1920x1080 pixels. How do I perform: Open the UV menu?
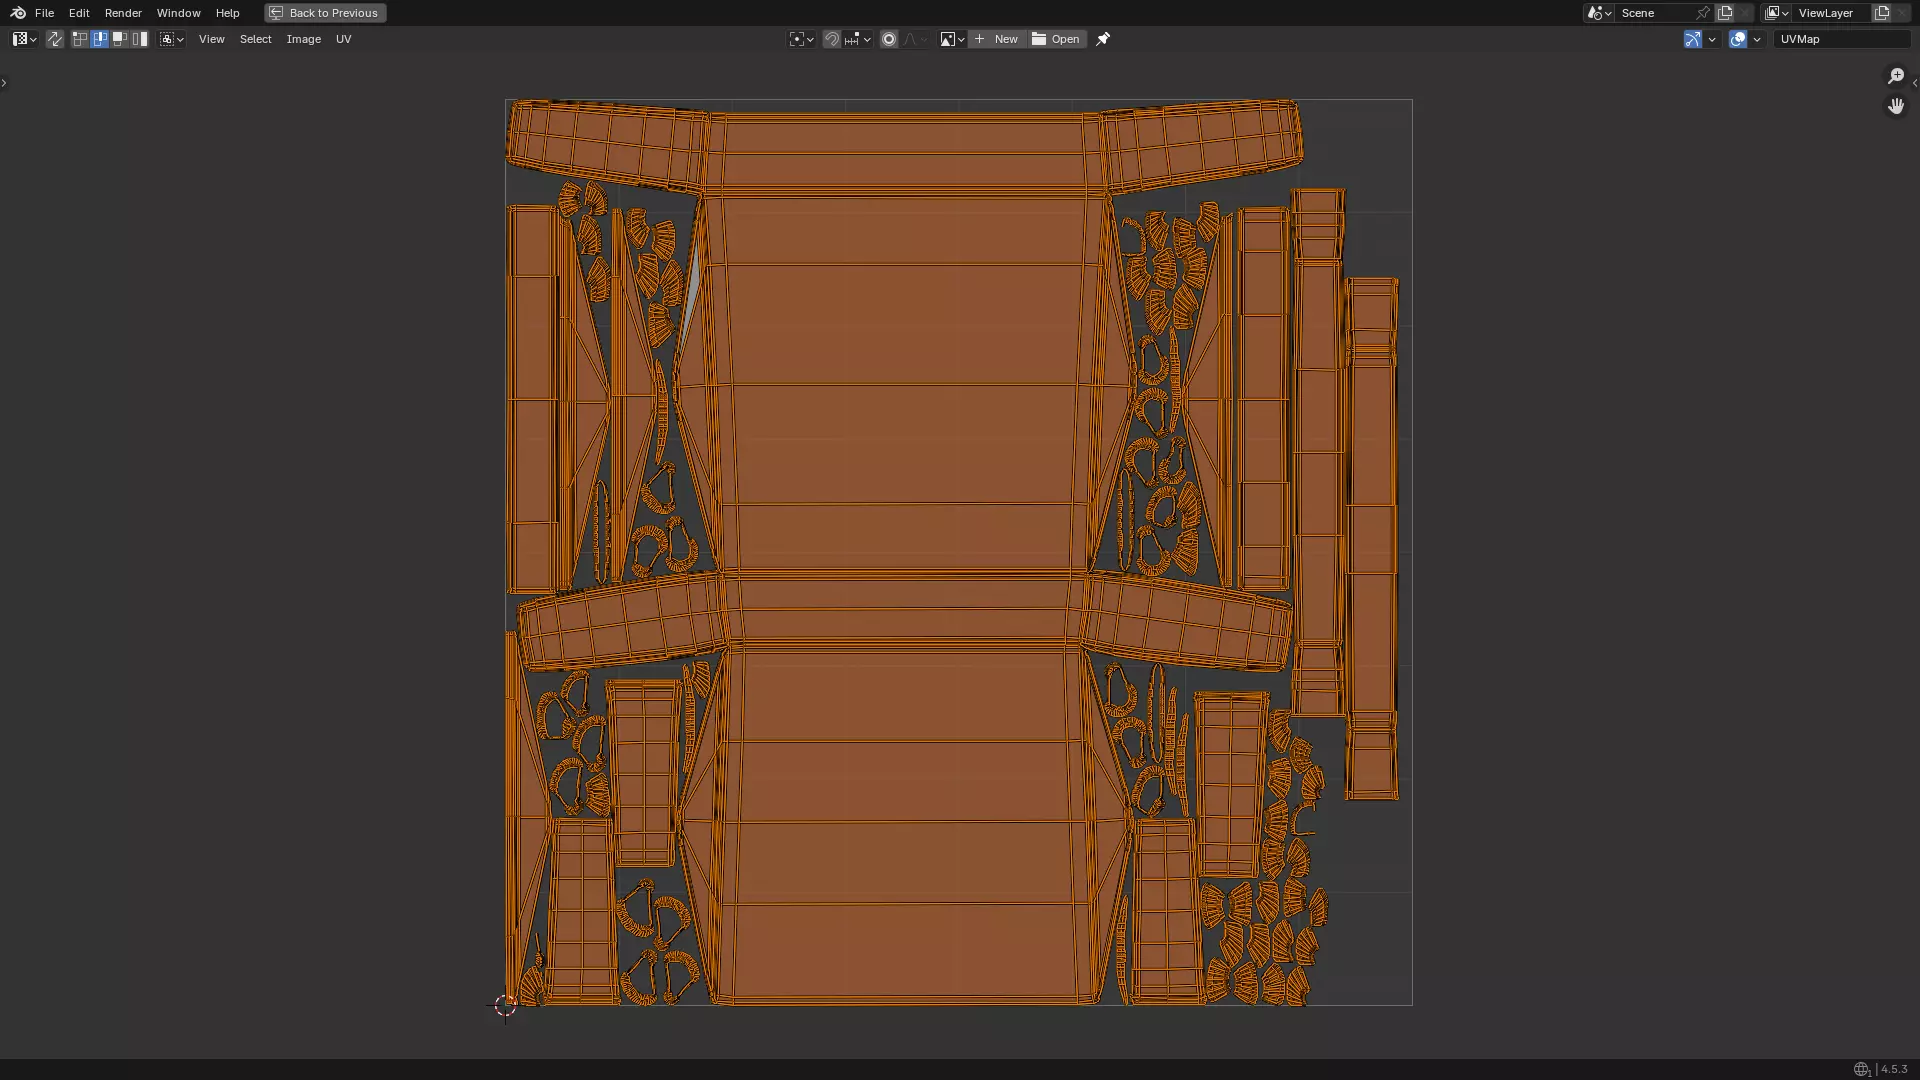pyautogui.click(x=343, y=39)
